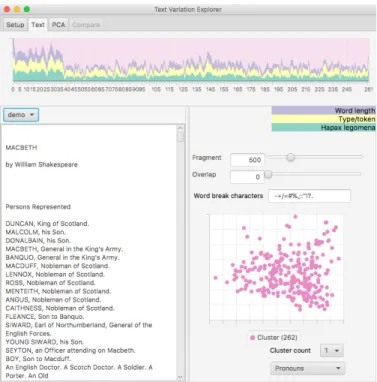Click the text pane scroll-down arrow

(180, 377)
